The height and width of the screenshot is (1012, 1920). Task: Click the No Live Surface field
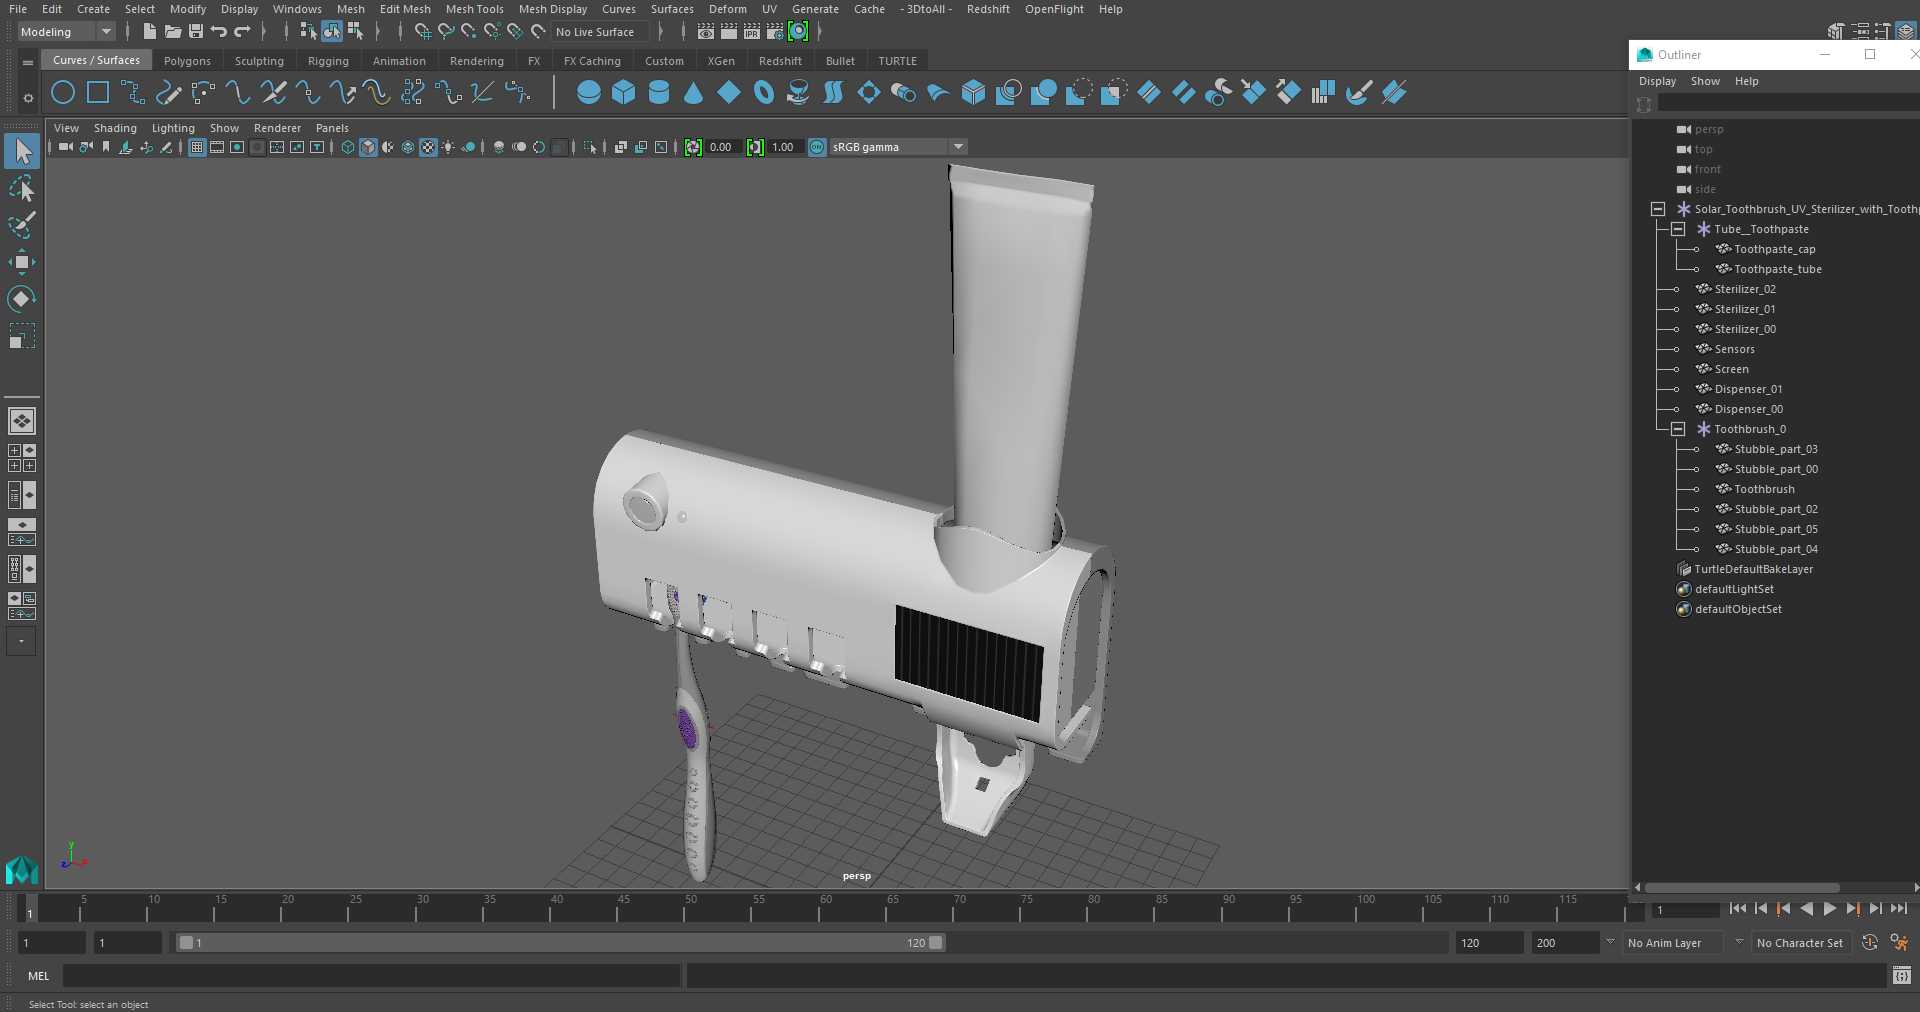point(601,32)
